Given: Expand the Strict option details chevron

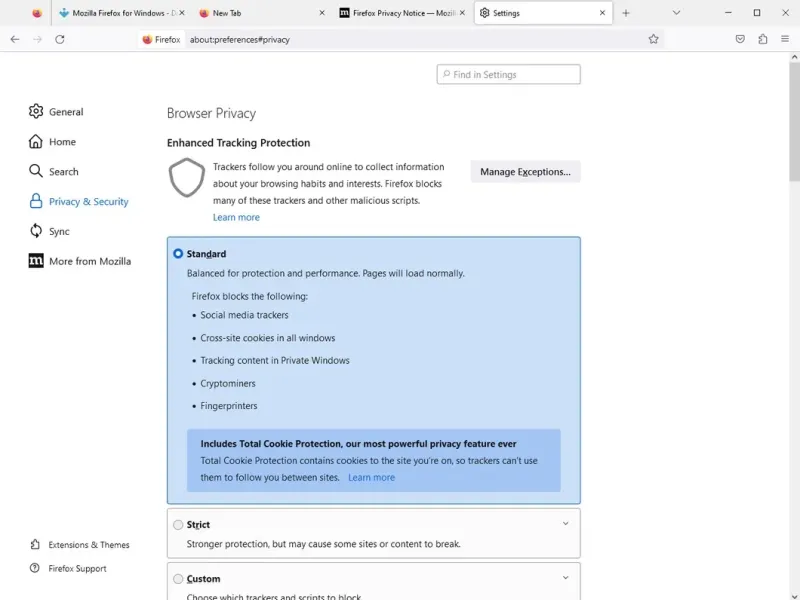Looking at the screenshot, I should tap(565, 523).
